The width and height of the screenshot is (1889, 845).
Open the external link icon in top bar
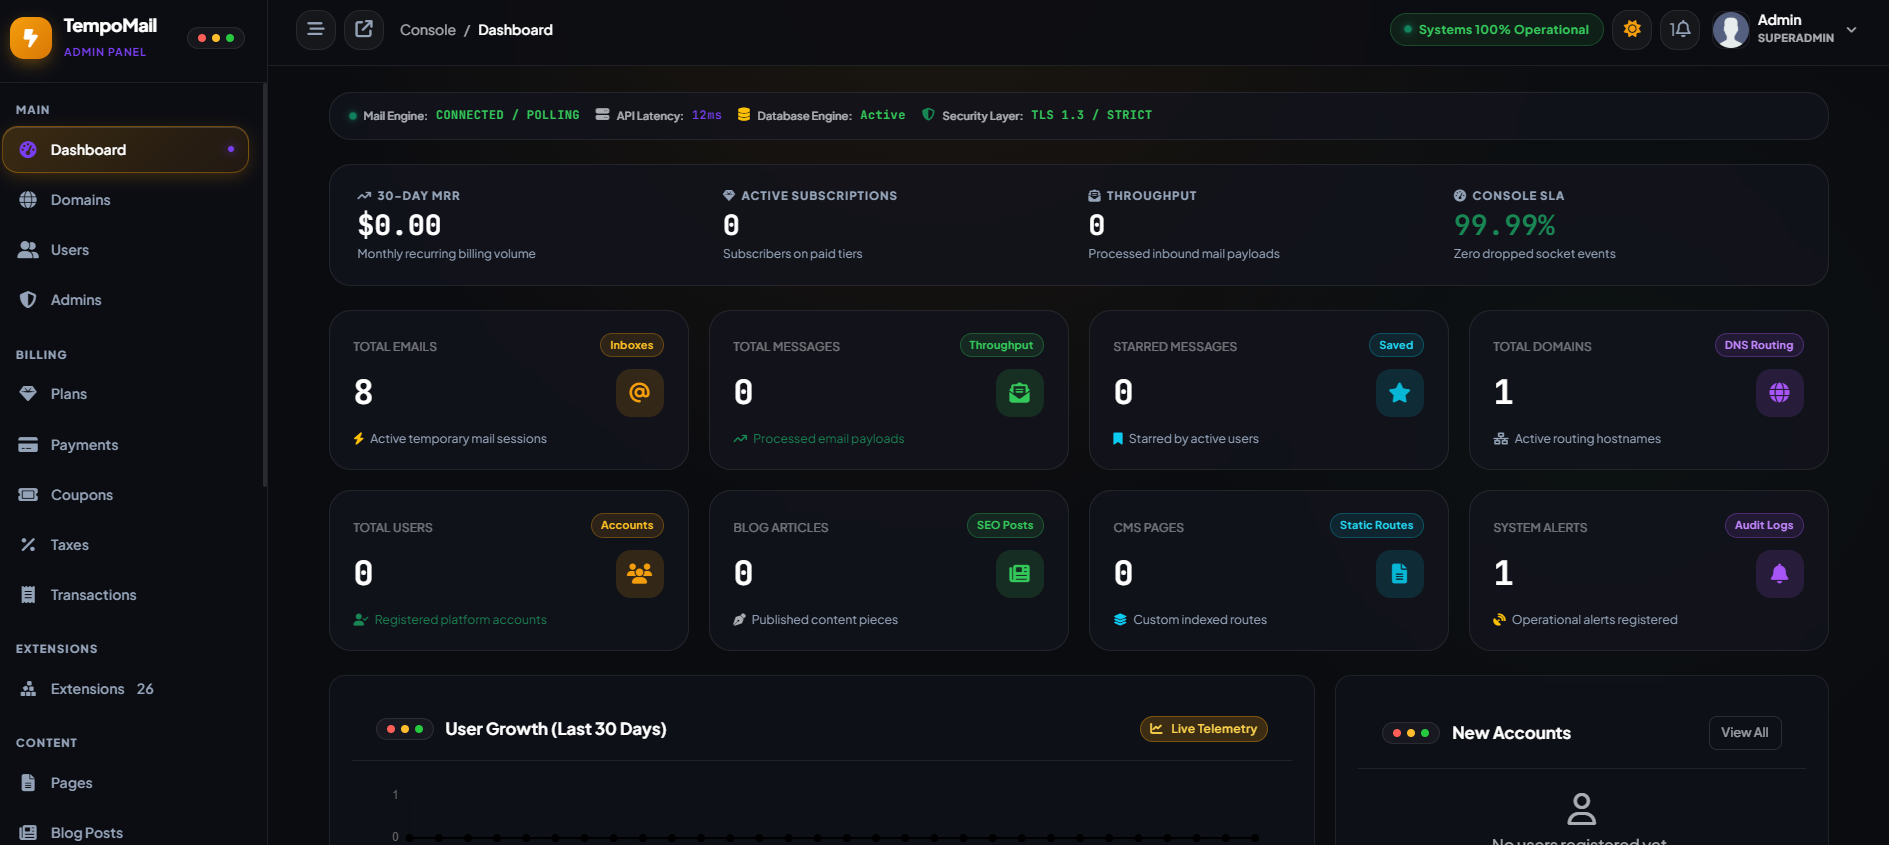click(364, 29)
